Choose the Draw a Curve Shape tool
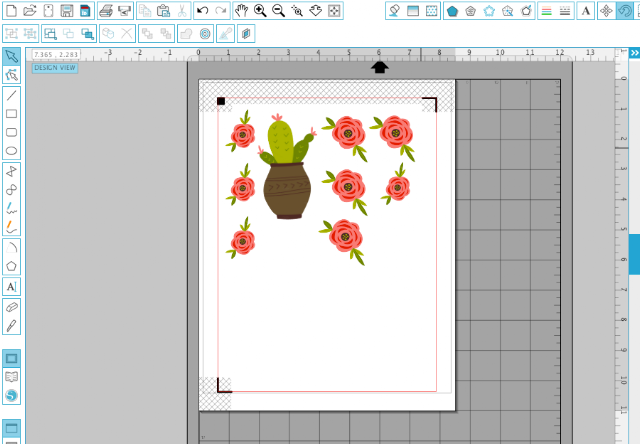Screen dimensions: 640x444 tap(11, 190)
